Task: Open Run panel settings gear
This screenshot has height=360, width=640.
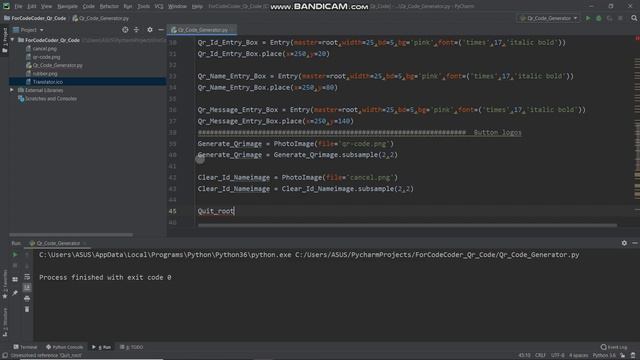Action: coord(624,243)
